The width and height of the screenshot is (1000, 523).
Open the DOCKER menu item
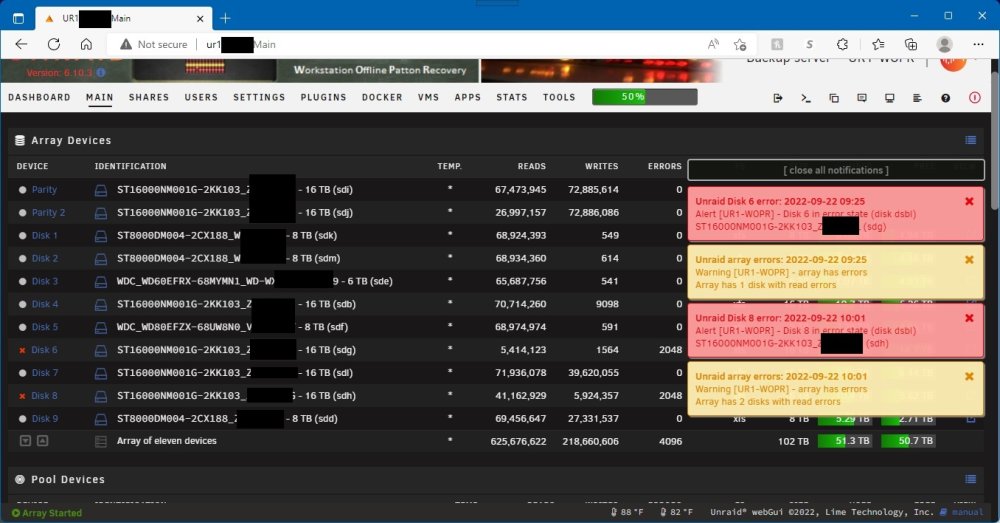click(382, 97)
